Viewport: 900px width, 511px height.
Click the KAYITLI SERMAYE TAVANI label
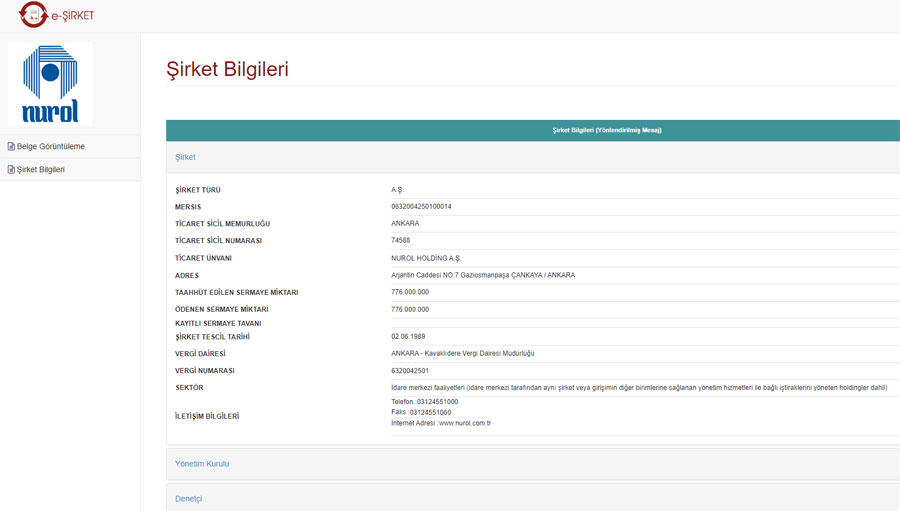[218, 323]
